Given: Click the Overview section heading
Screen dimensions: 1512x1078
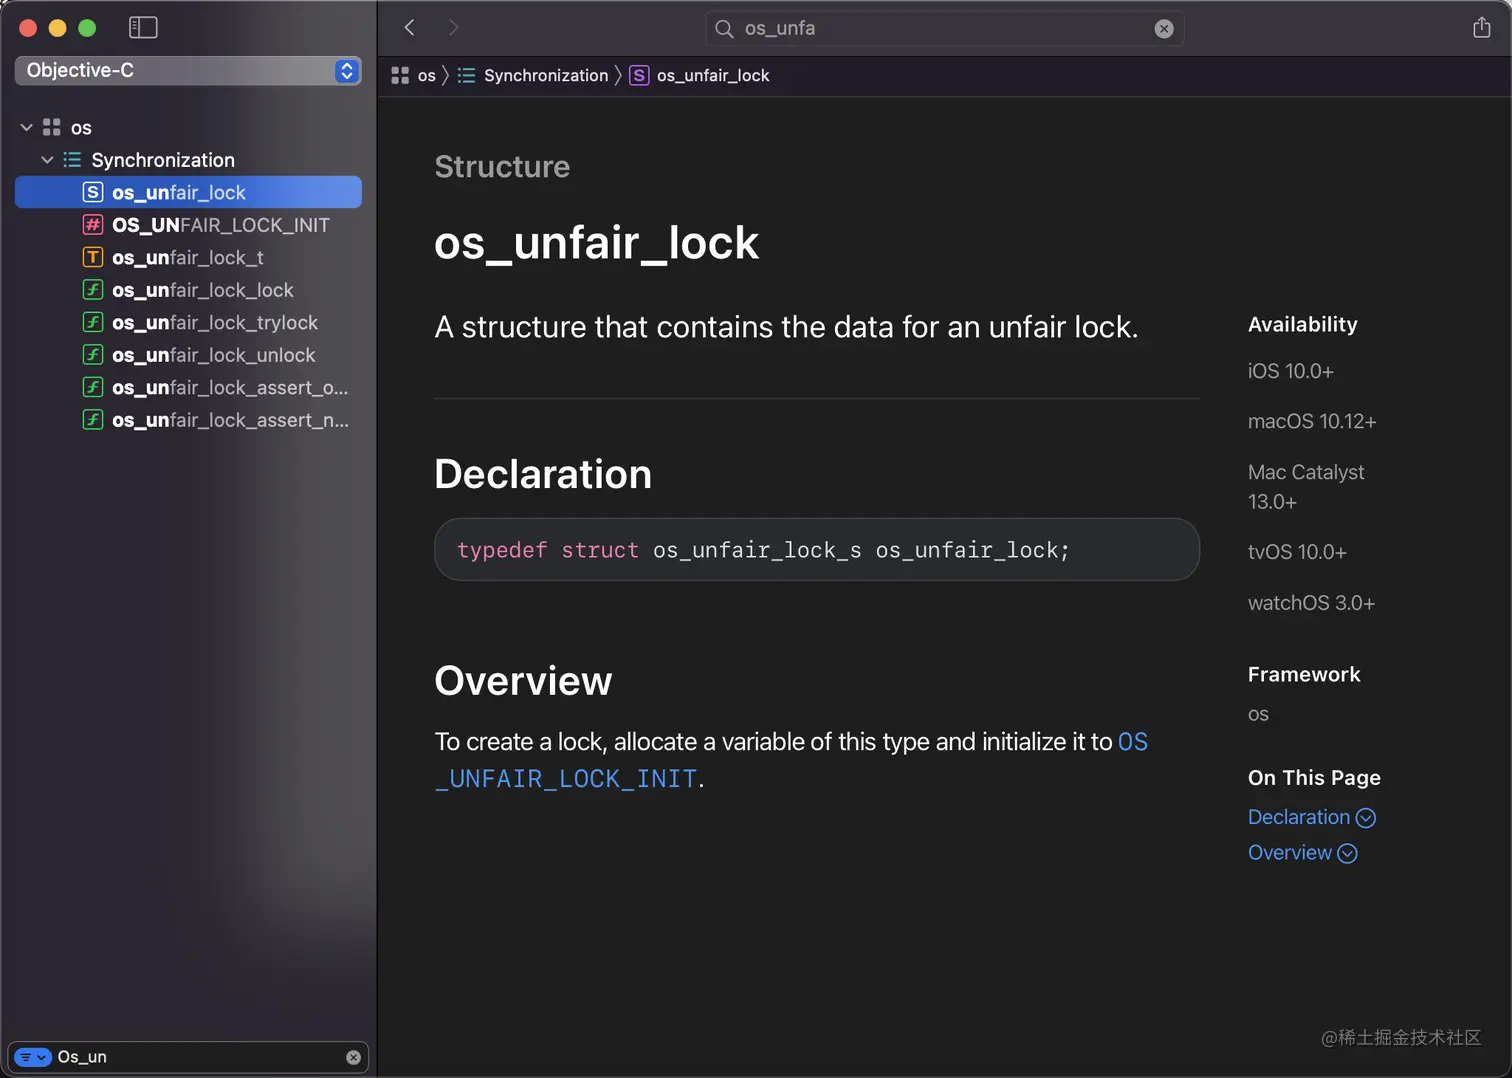Looking at the screenshot, I should click(523, 681).
